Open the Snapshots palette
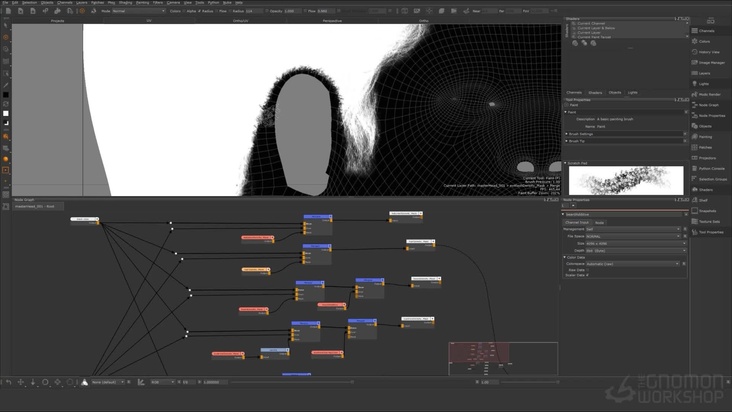 coord(708,210)
